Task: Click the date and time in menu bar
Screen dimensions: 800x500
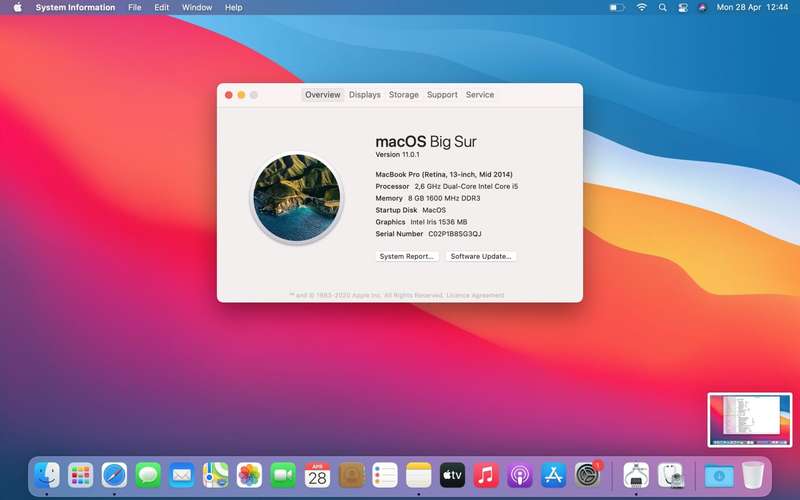Action: 752,8
